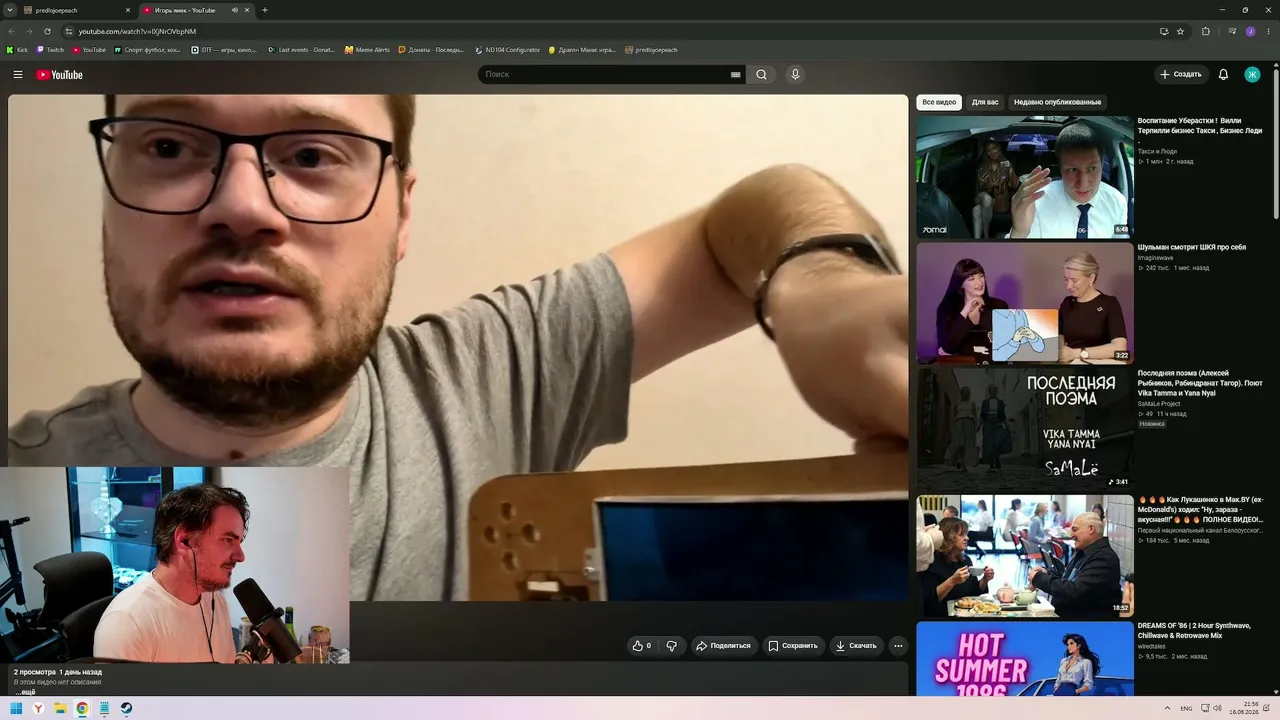Open the YouTube guide hamburger menu
The height and width of the screenshot is (720, 1280).
(x=18, y=75)
